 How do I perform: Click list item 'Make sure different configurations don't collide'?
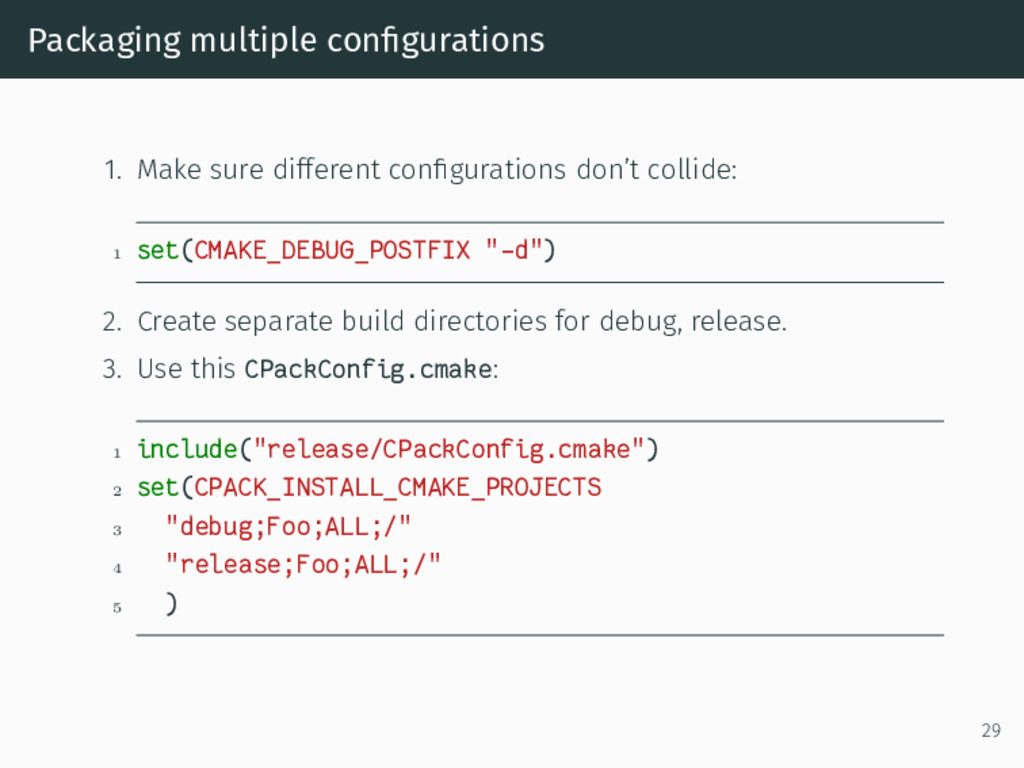[437, 170]
